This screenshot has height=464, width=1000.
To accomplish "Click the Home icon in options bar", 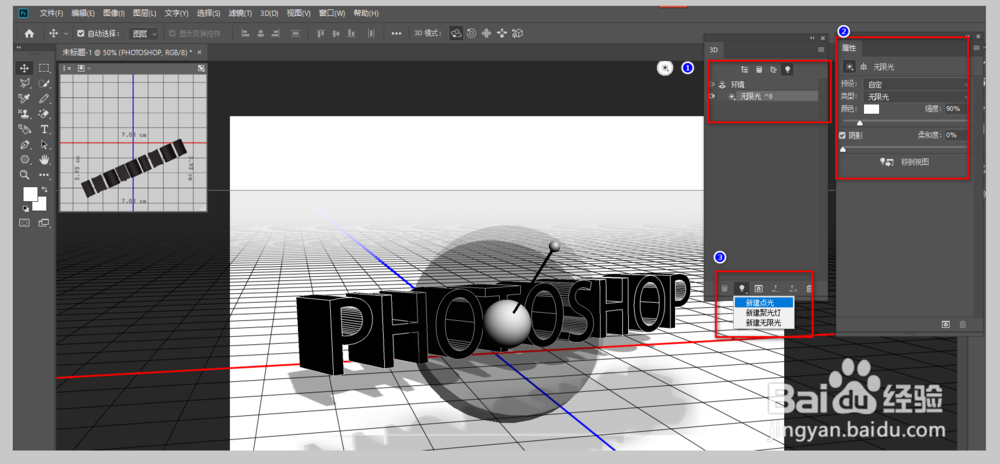I will [x=29, y=33].
